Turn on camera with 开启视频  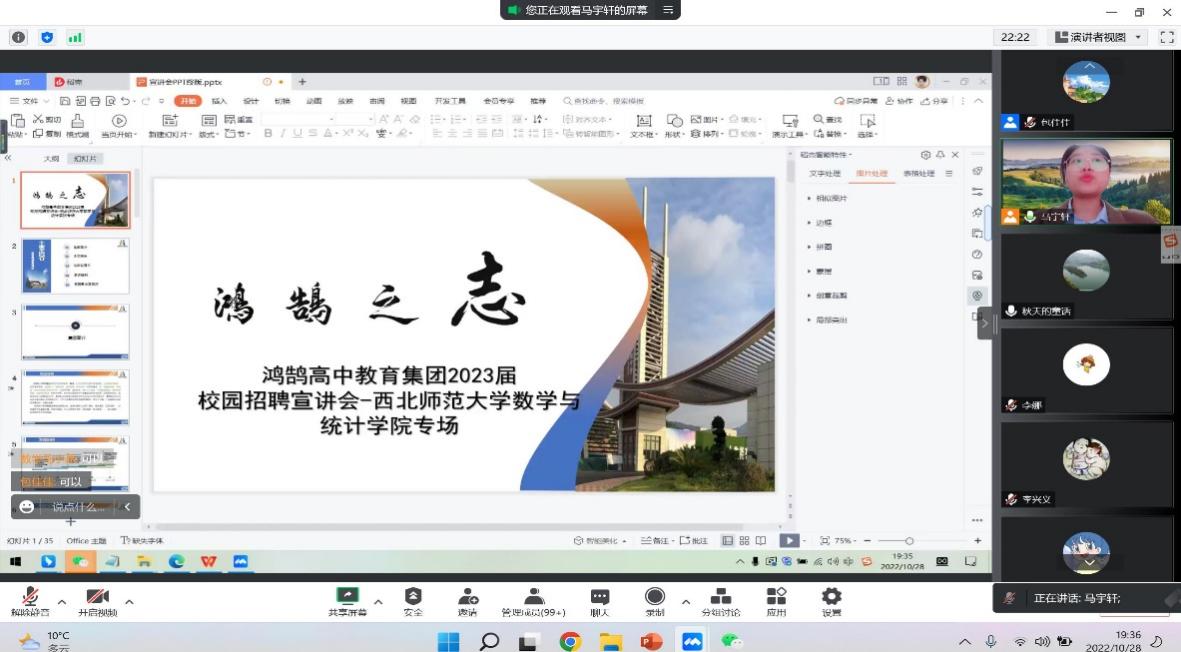[97, 598]
